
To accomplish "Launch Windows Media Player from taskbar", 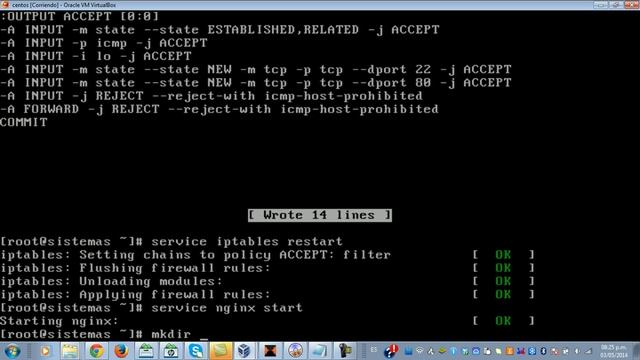I will click(45, 351).
